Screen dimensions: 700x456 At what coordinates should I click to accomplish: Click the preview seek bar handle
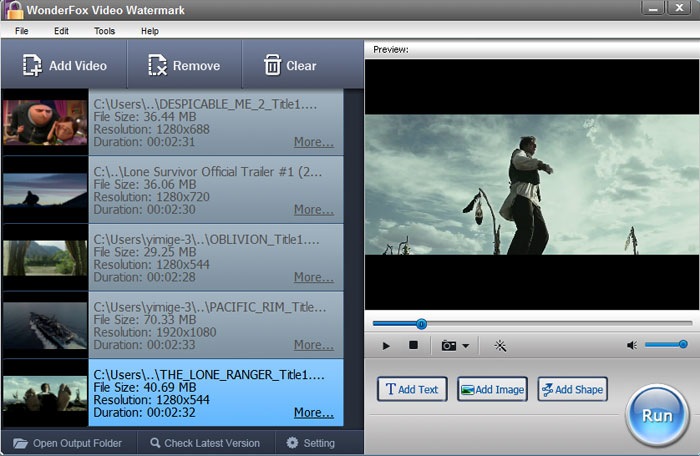[421, 324]
